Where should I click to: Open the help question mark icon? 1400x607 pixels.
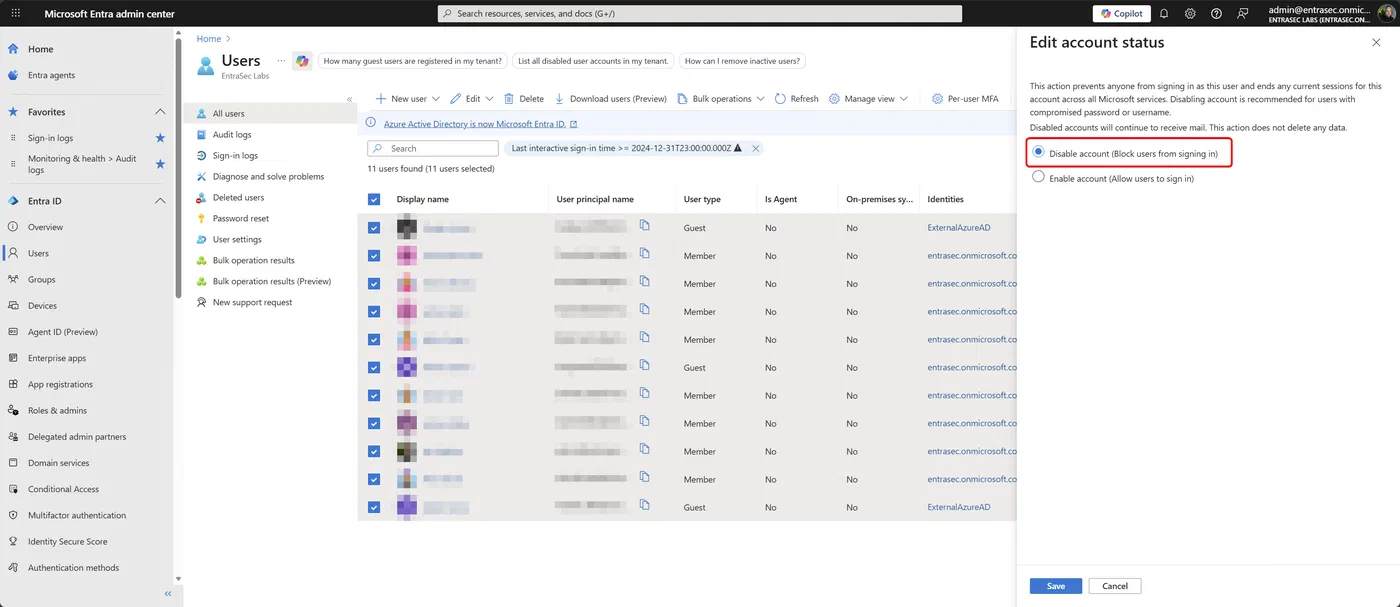[x=1216, y=14]
